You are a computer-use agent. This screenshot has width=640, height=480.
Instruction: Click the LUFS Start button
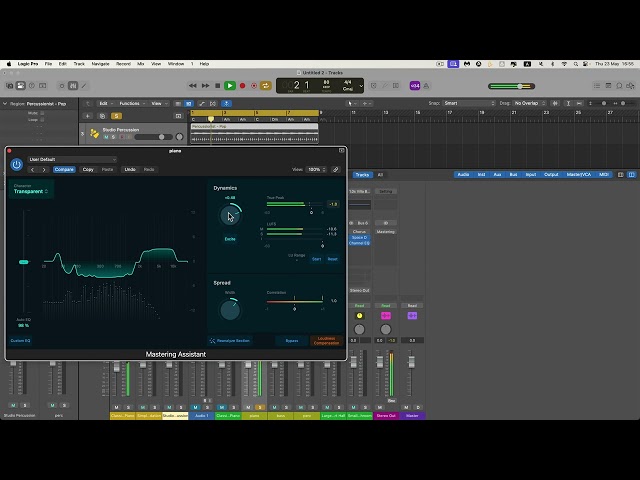coord(316,259)
